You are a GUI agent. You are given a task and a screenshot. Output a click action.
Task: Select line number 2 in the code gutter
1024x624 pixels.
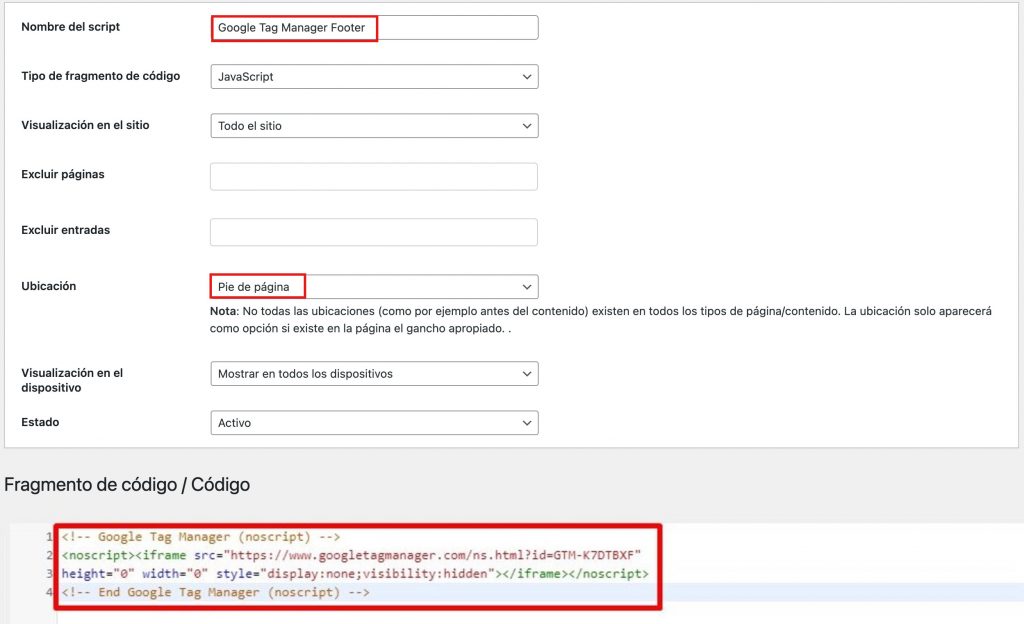tap(49, 555)
